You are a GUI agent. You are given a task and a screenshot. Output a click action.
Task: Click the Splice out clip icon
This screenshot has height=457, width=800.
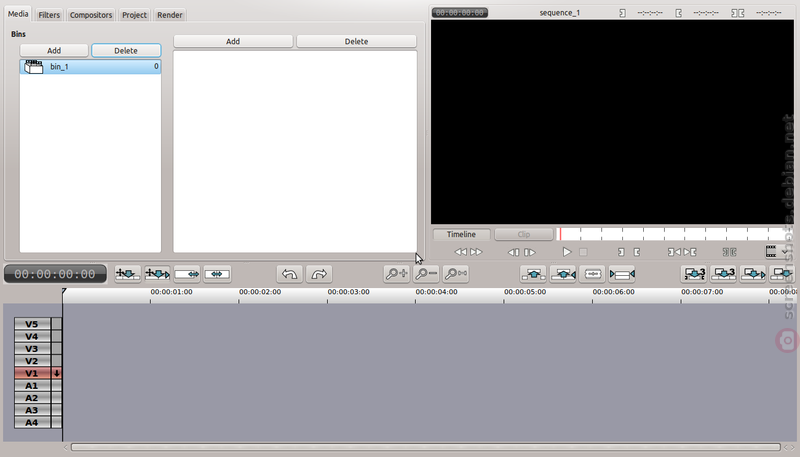point(563,274)
